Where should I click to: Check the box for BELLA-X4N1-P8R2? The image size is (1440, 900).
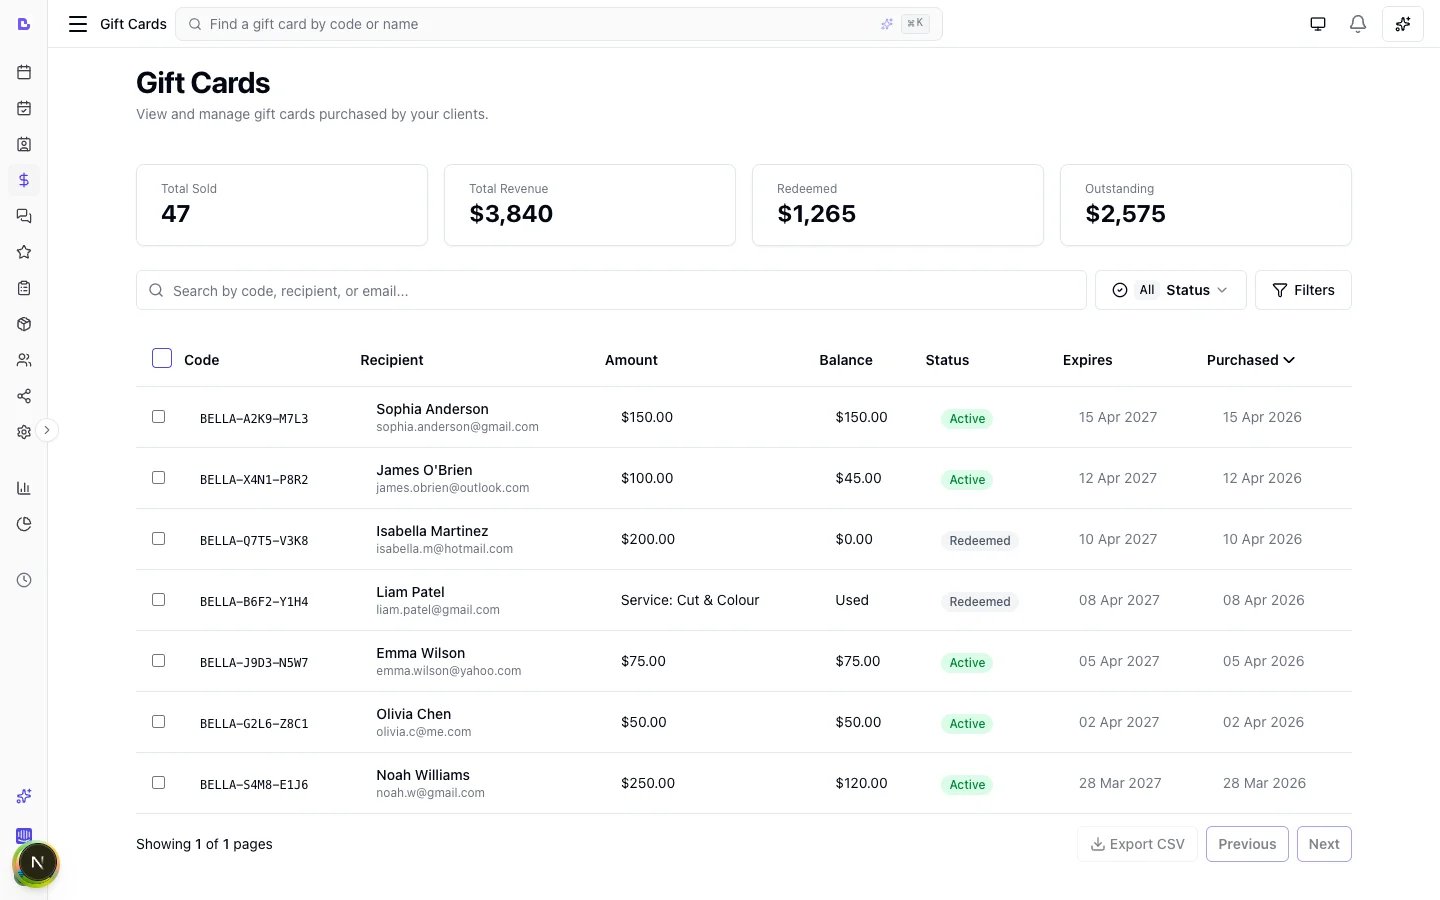[x=158, y=477]
